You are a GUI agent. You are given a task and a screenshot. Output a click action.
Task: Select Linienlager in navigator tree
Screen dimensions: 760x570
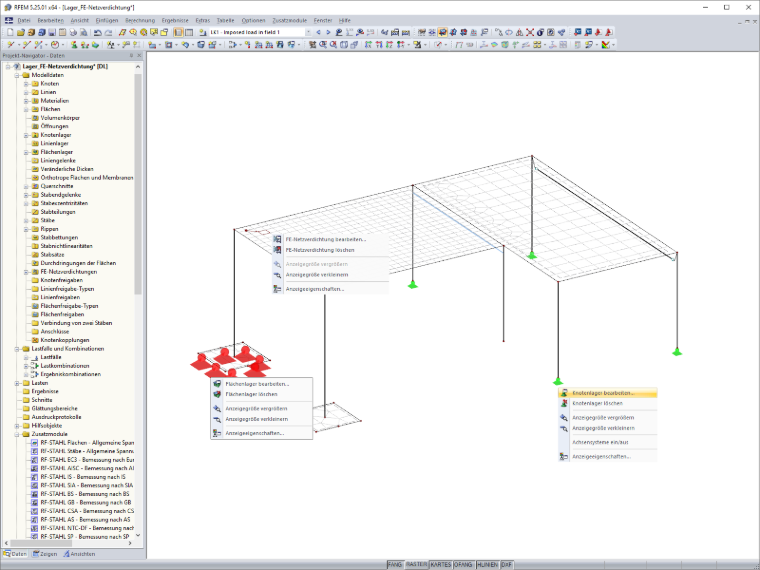[x=54, y=143]
